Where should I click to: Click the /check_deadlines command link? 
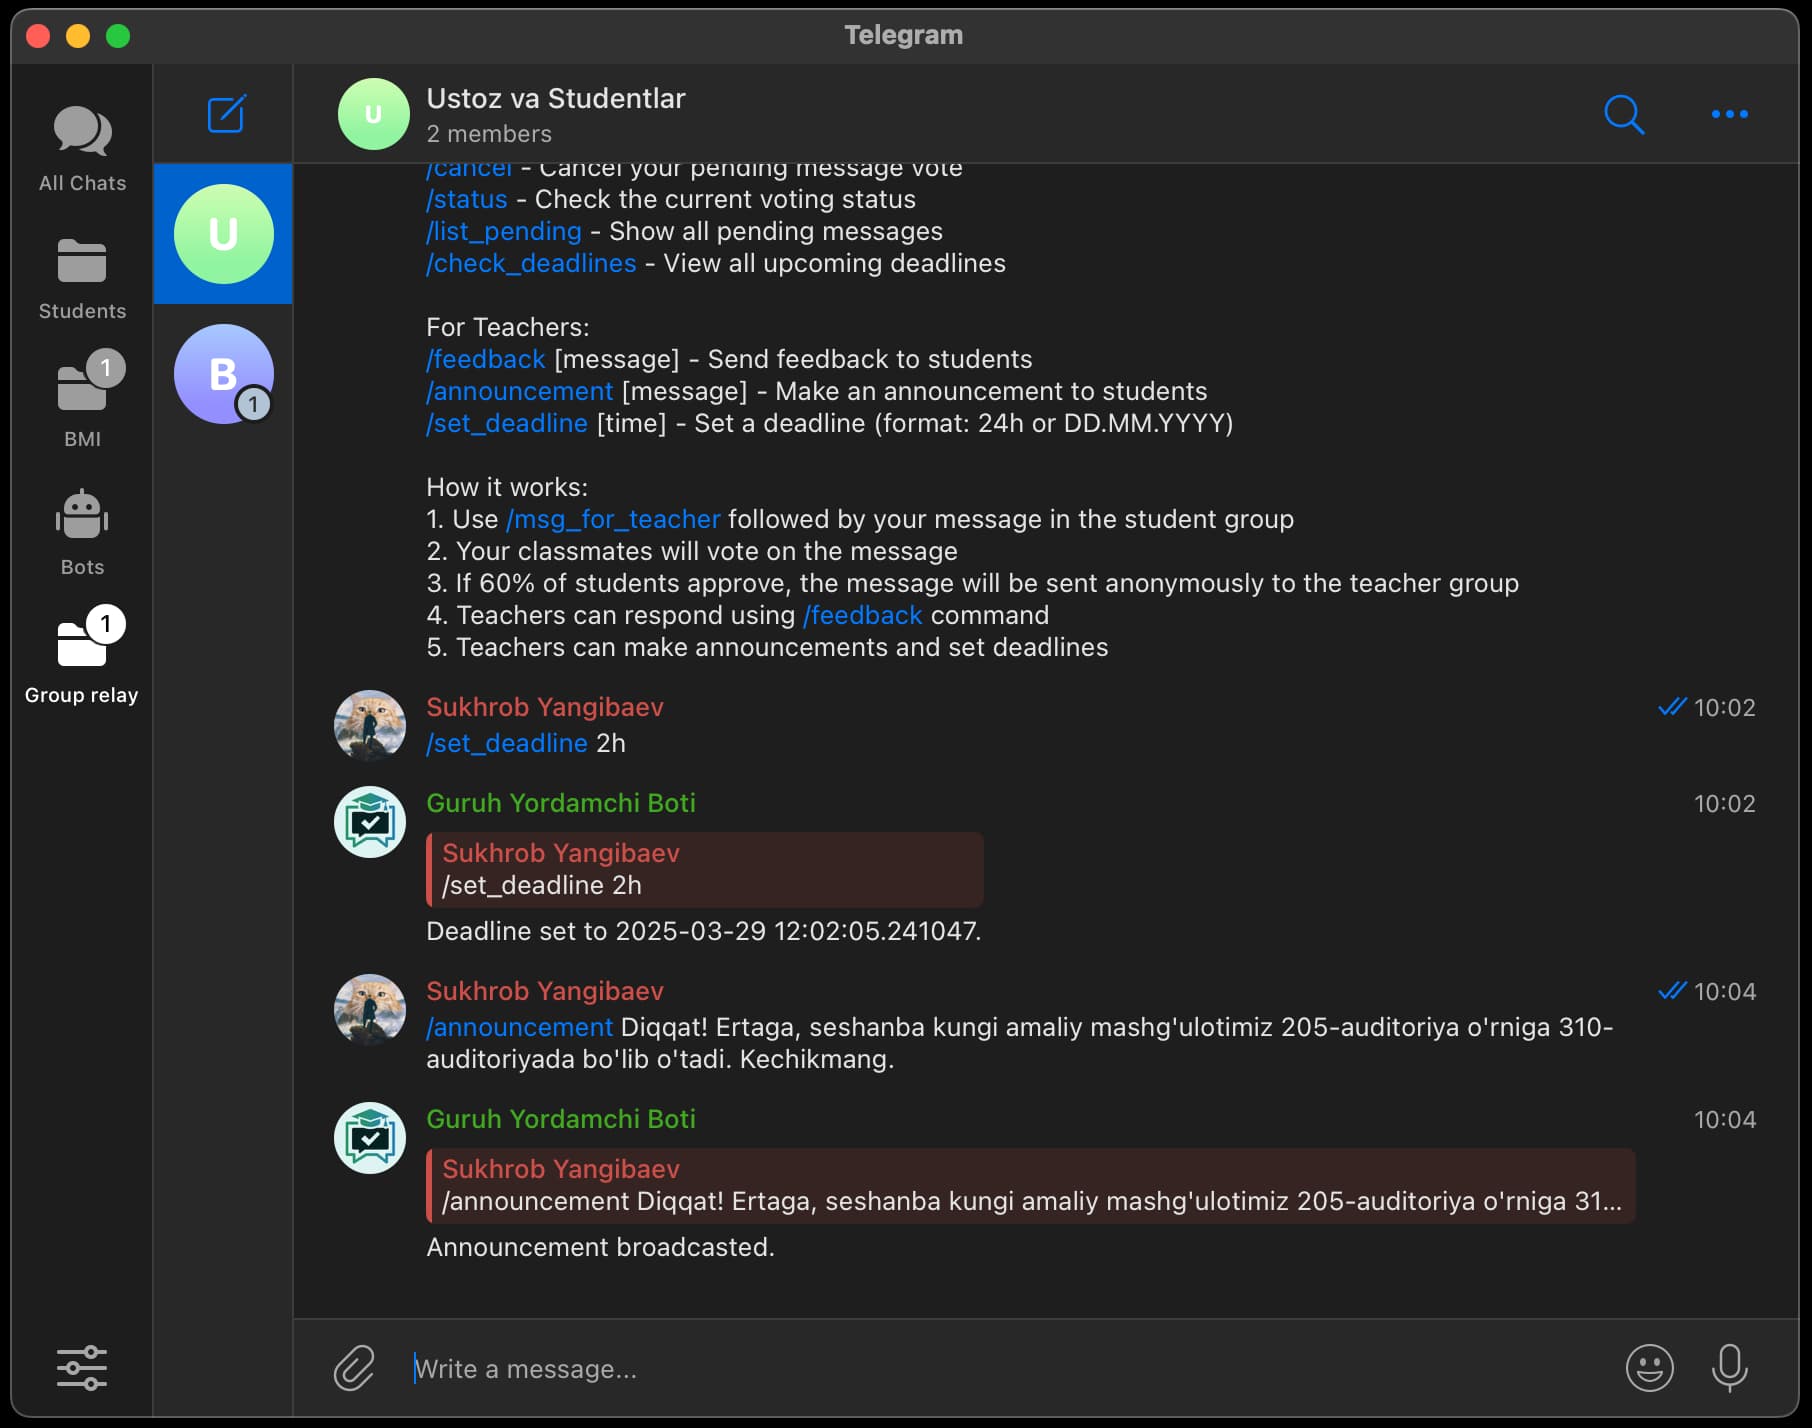531,263
